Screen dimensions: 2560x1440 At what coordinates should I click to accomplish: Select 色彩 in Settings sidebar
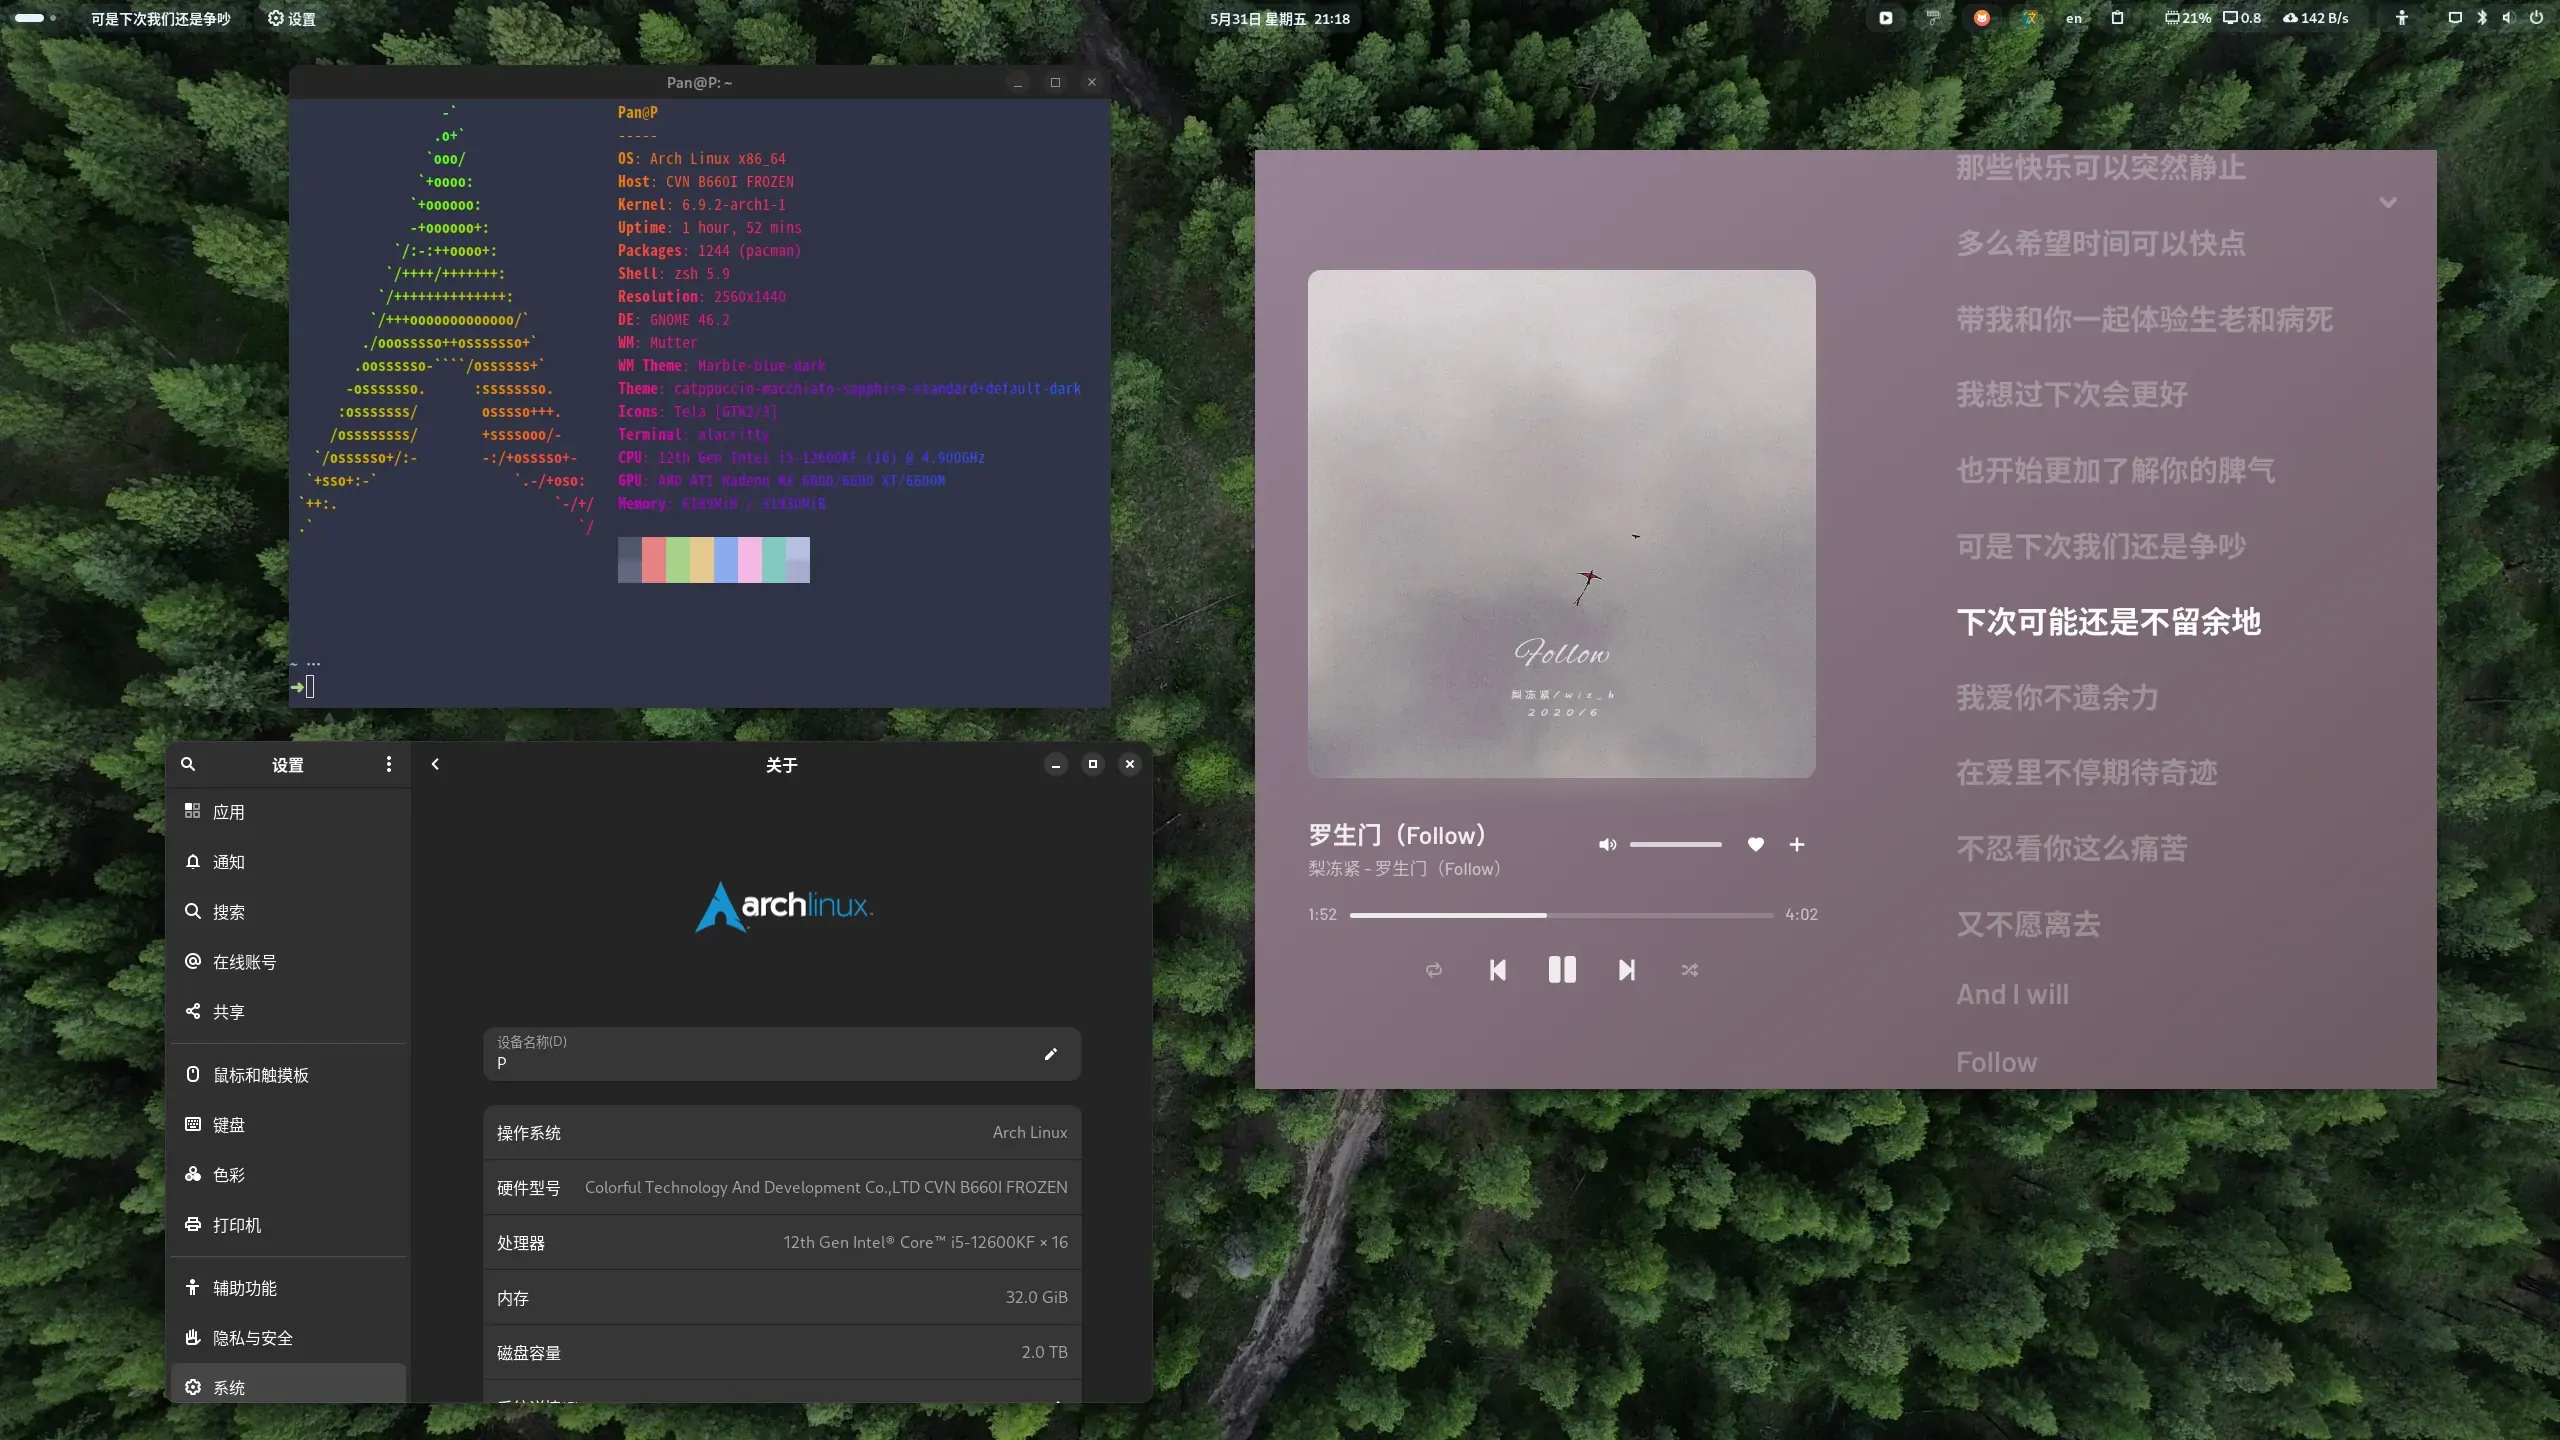(289, 1174)
